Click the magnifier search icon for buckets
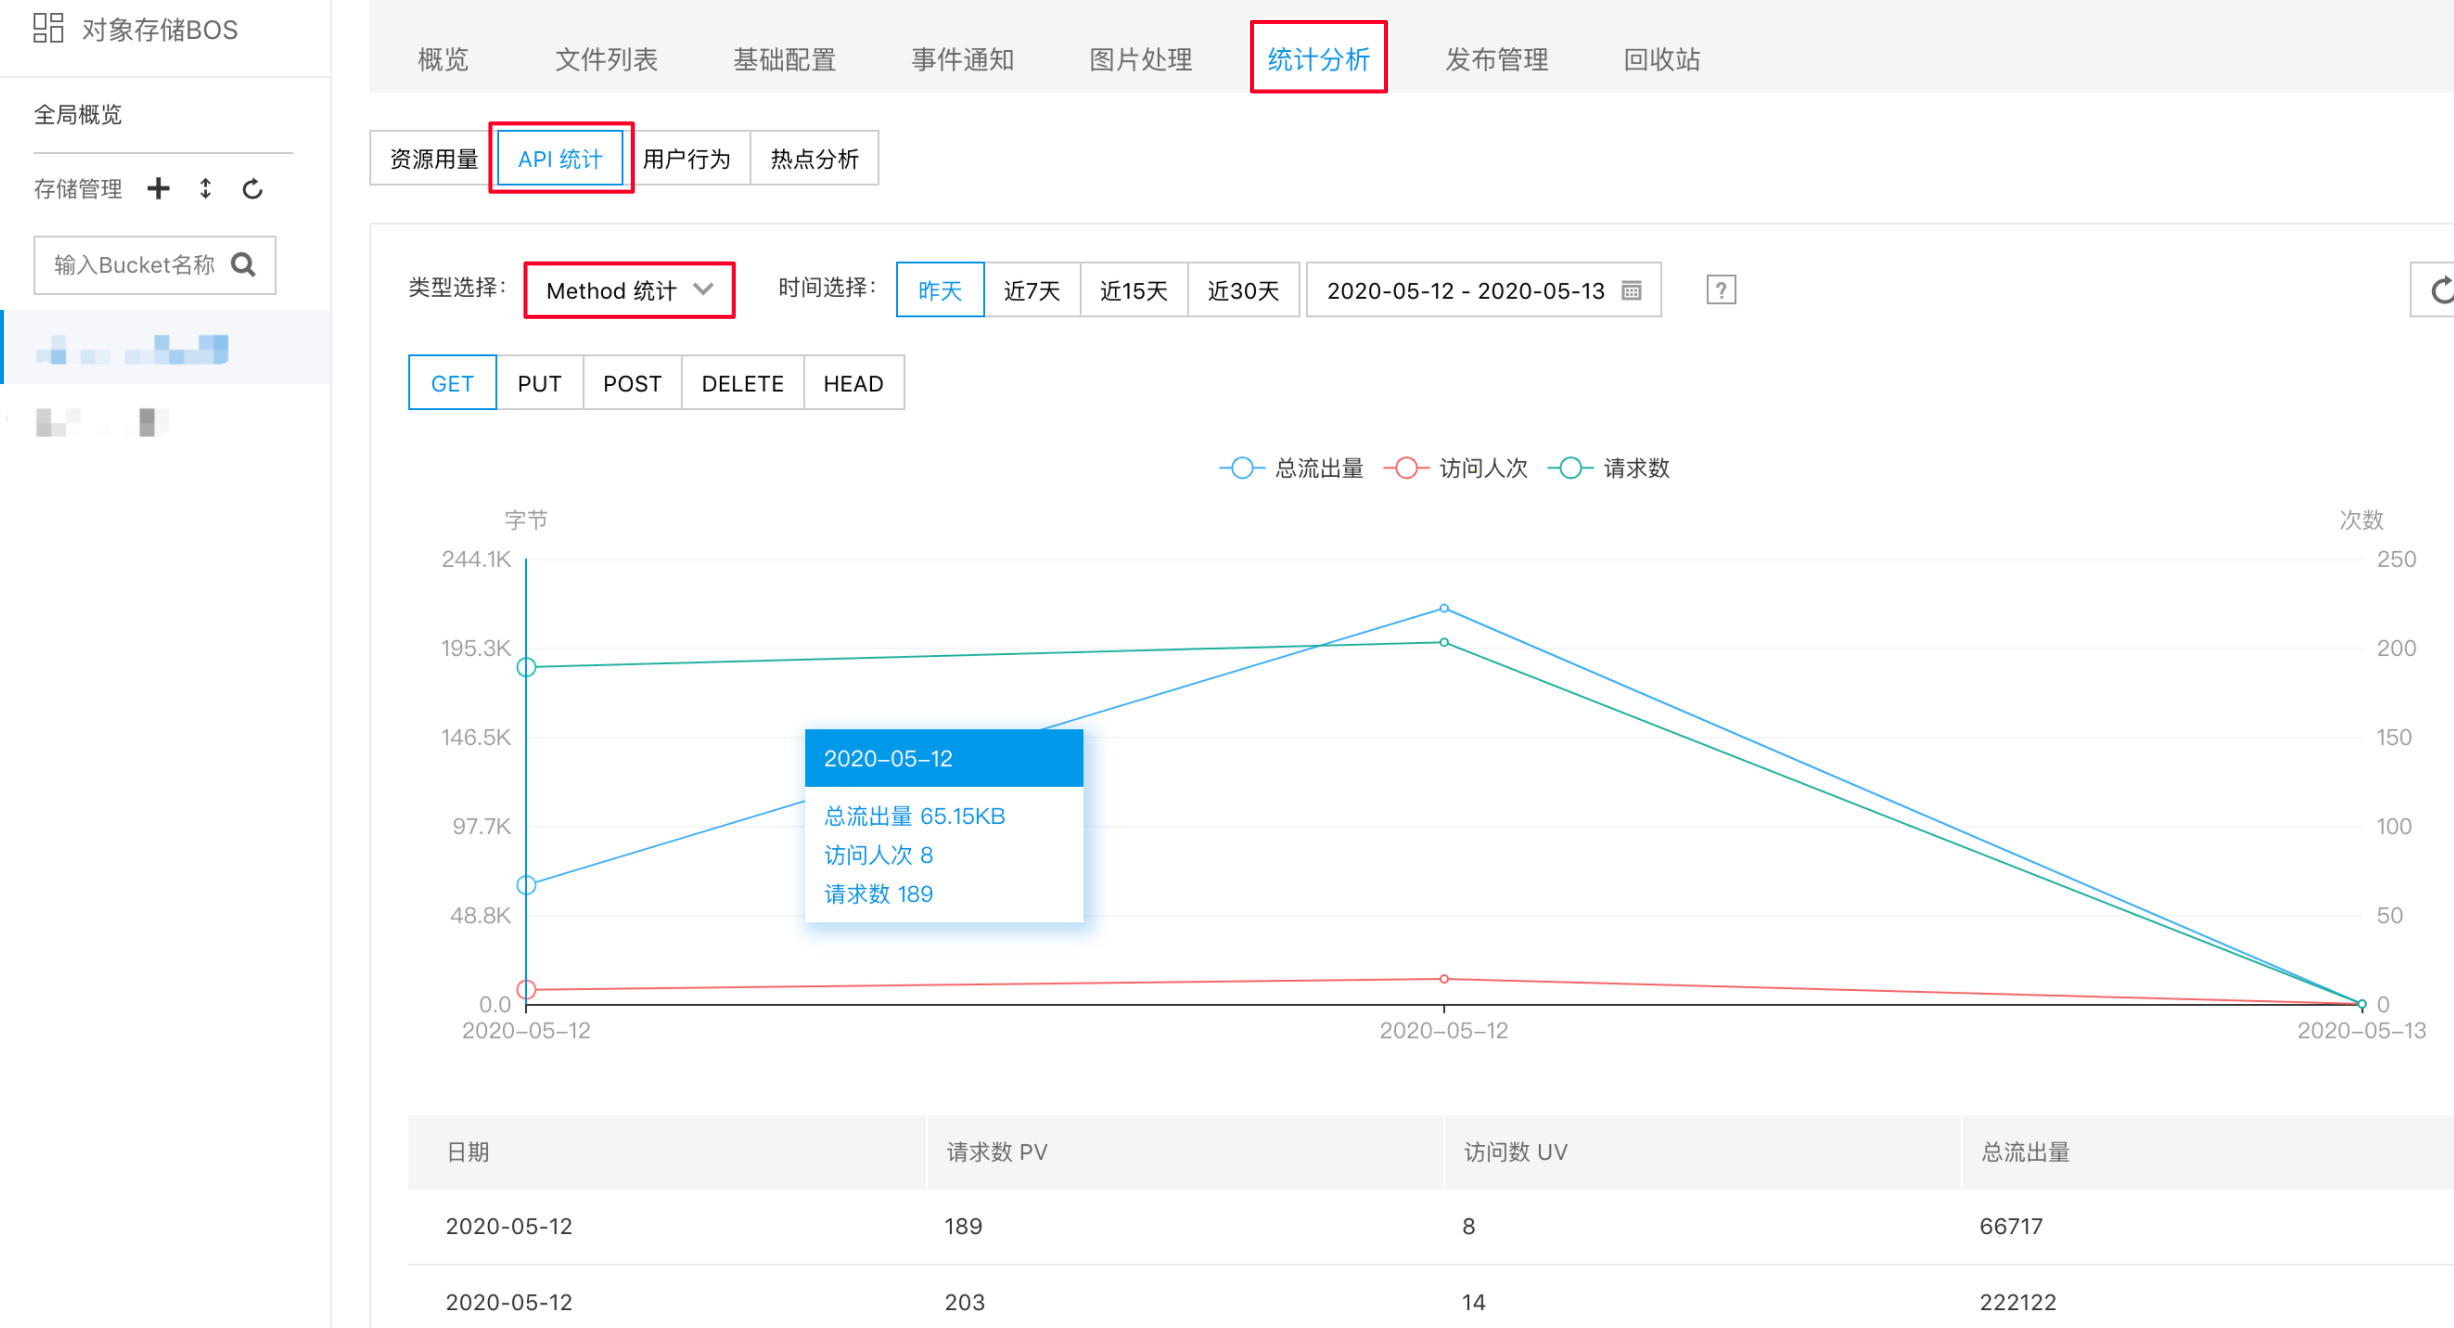 pos(243,265)
